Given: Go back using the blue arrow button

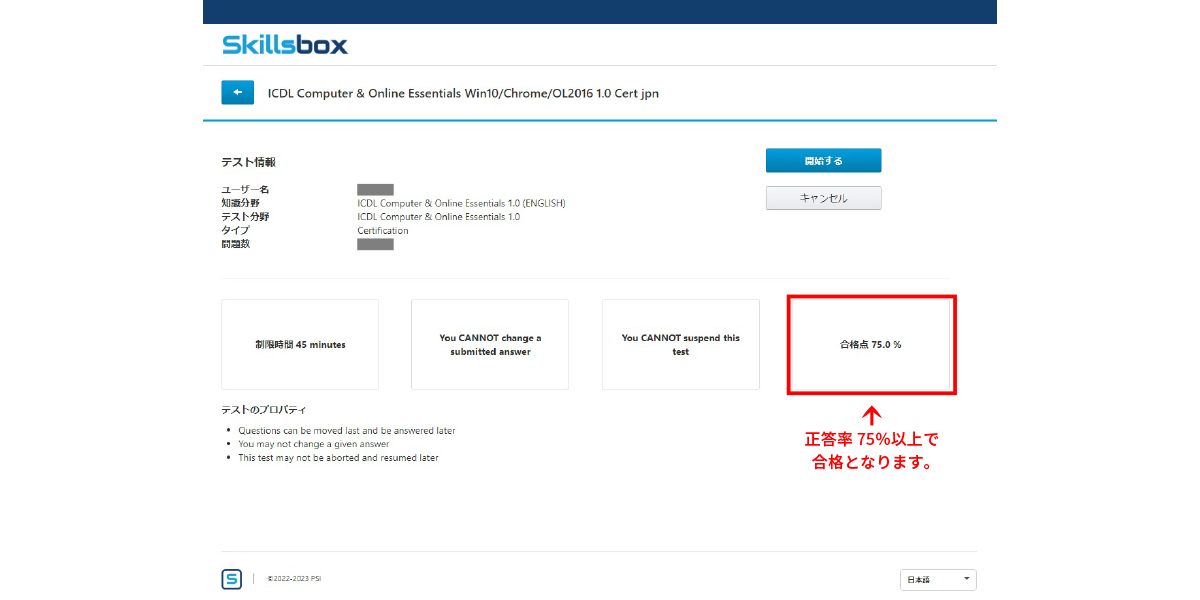Looking at the screenshot, I should click(x=237, y=93).
